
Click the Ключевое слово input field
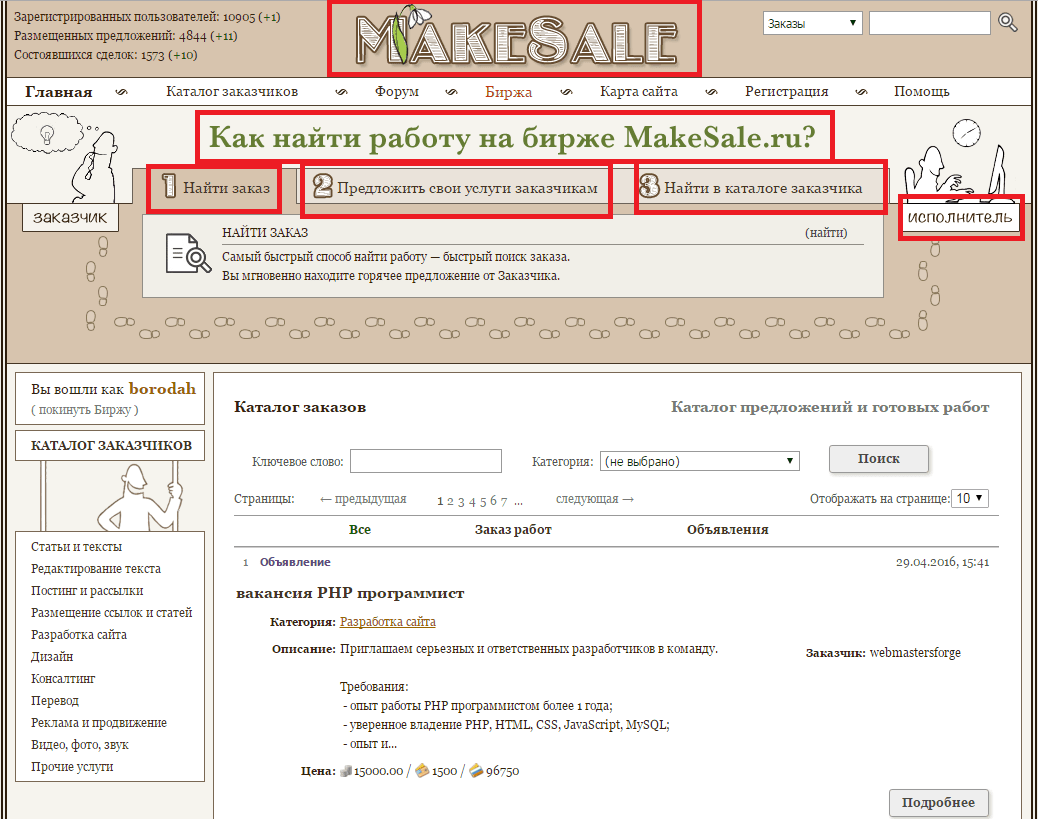tap(426, 461)
